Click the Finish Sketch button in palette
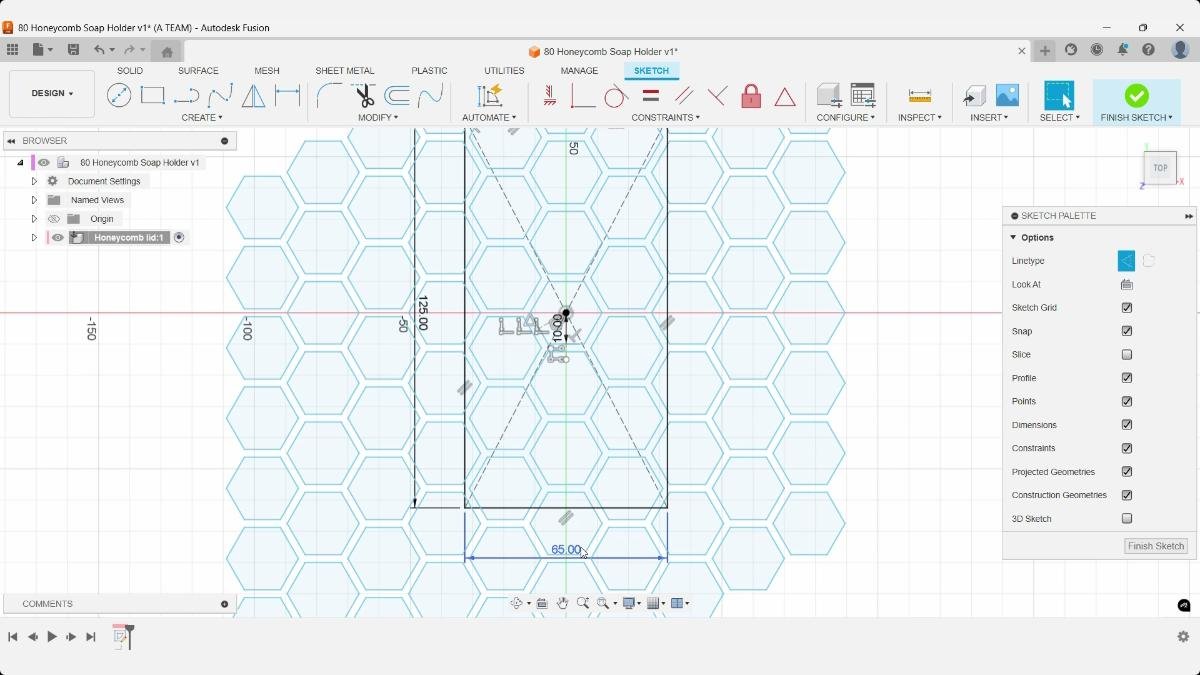The image size is (1200, 675). [1156, 546]
